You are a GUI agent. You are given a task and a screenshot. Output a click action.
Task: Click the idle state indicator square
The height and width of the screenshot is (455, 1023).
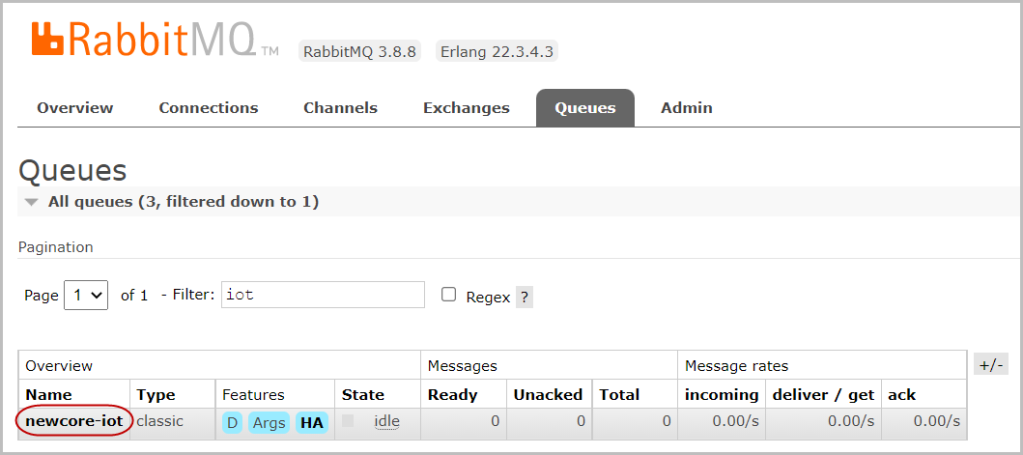(348, 421)
